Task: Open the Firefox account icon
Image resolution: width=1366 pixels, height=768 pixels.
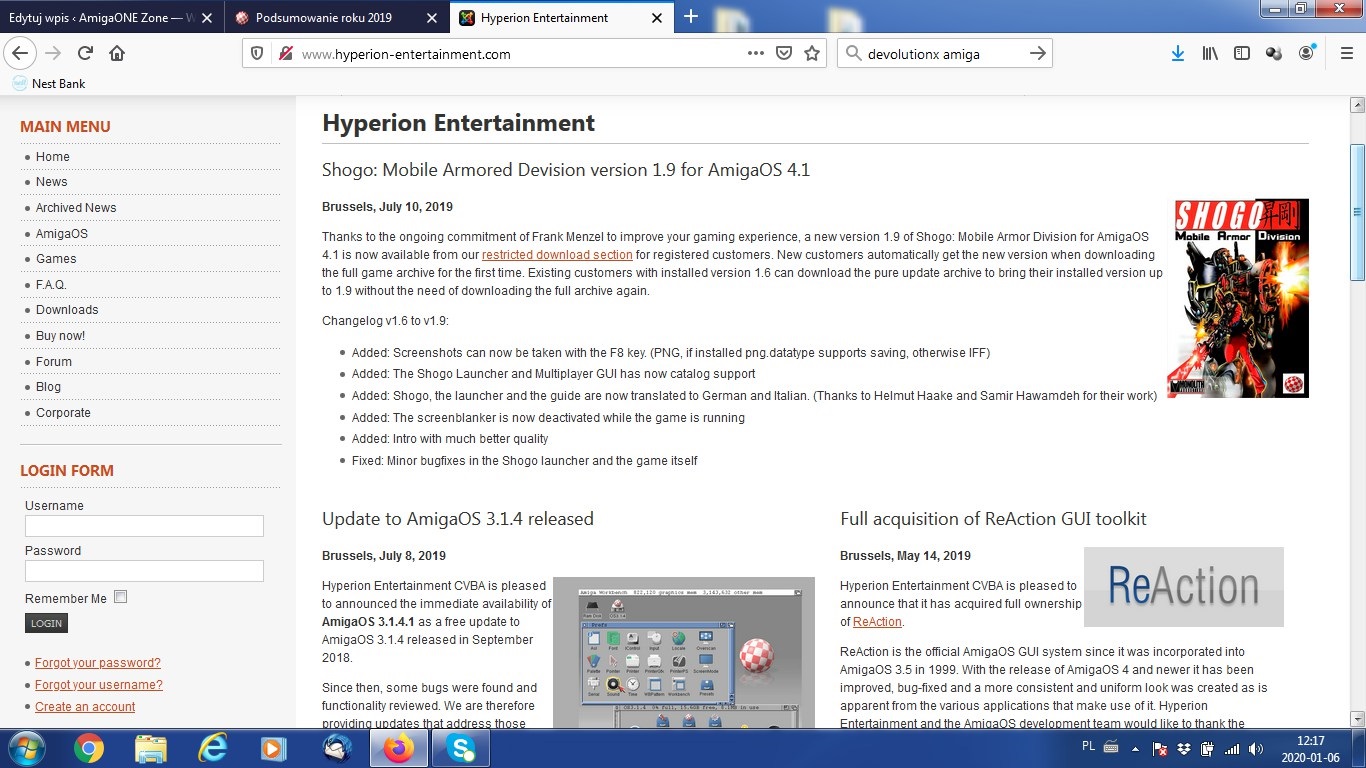Action: pyautogui.click(x=1306, y=54)
